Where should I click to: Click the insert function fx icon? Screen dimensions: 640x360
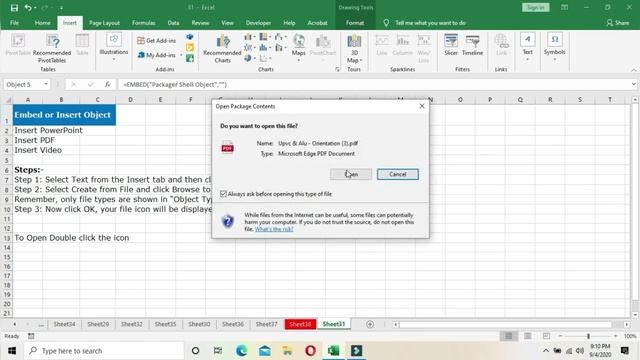pyautogui.click(x=107, y=84)
